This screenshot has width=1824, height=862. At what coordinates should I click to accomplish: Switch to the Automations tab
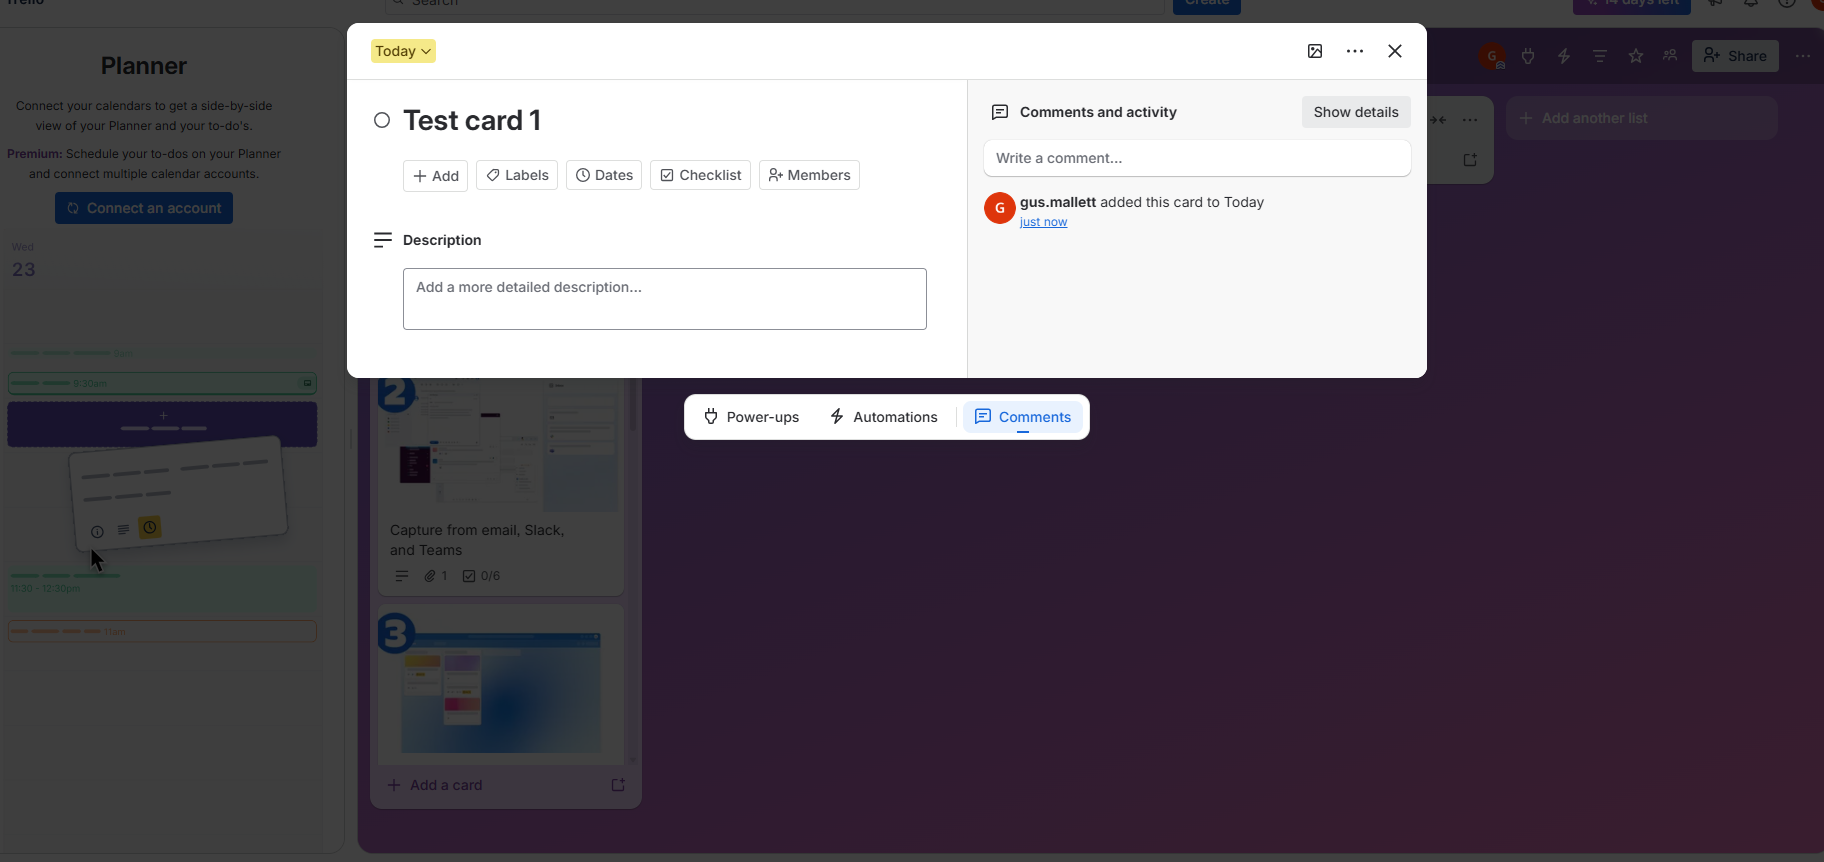(884, 417)
